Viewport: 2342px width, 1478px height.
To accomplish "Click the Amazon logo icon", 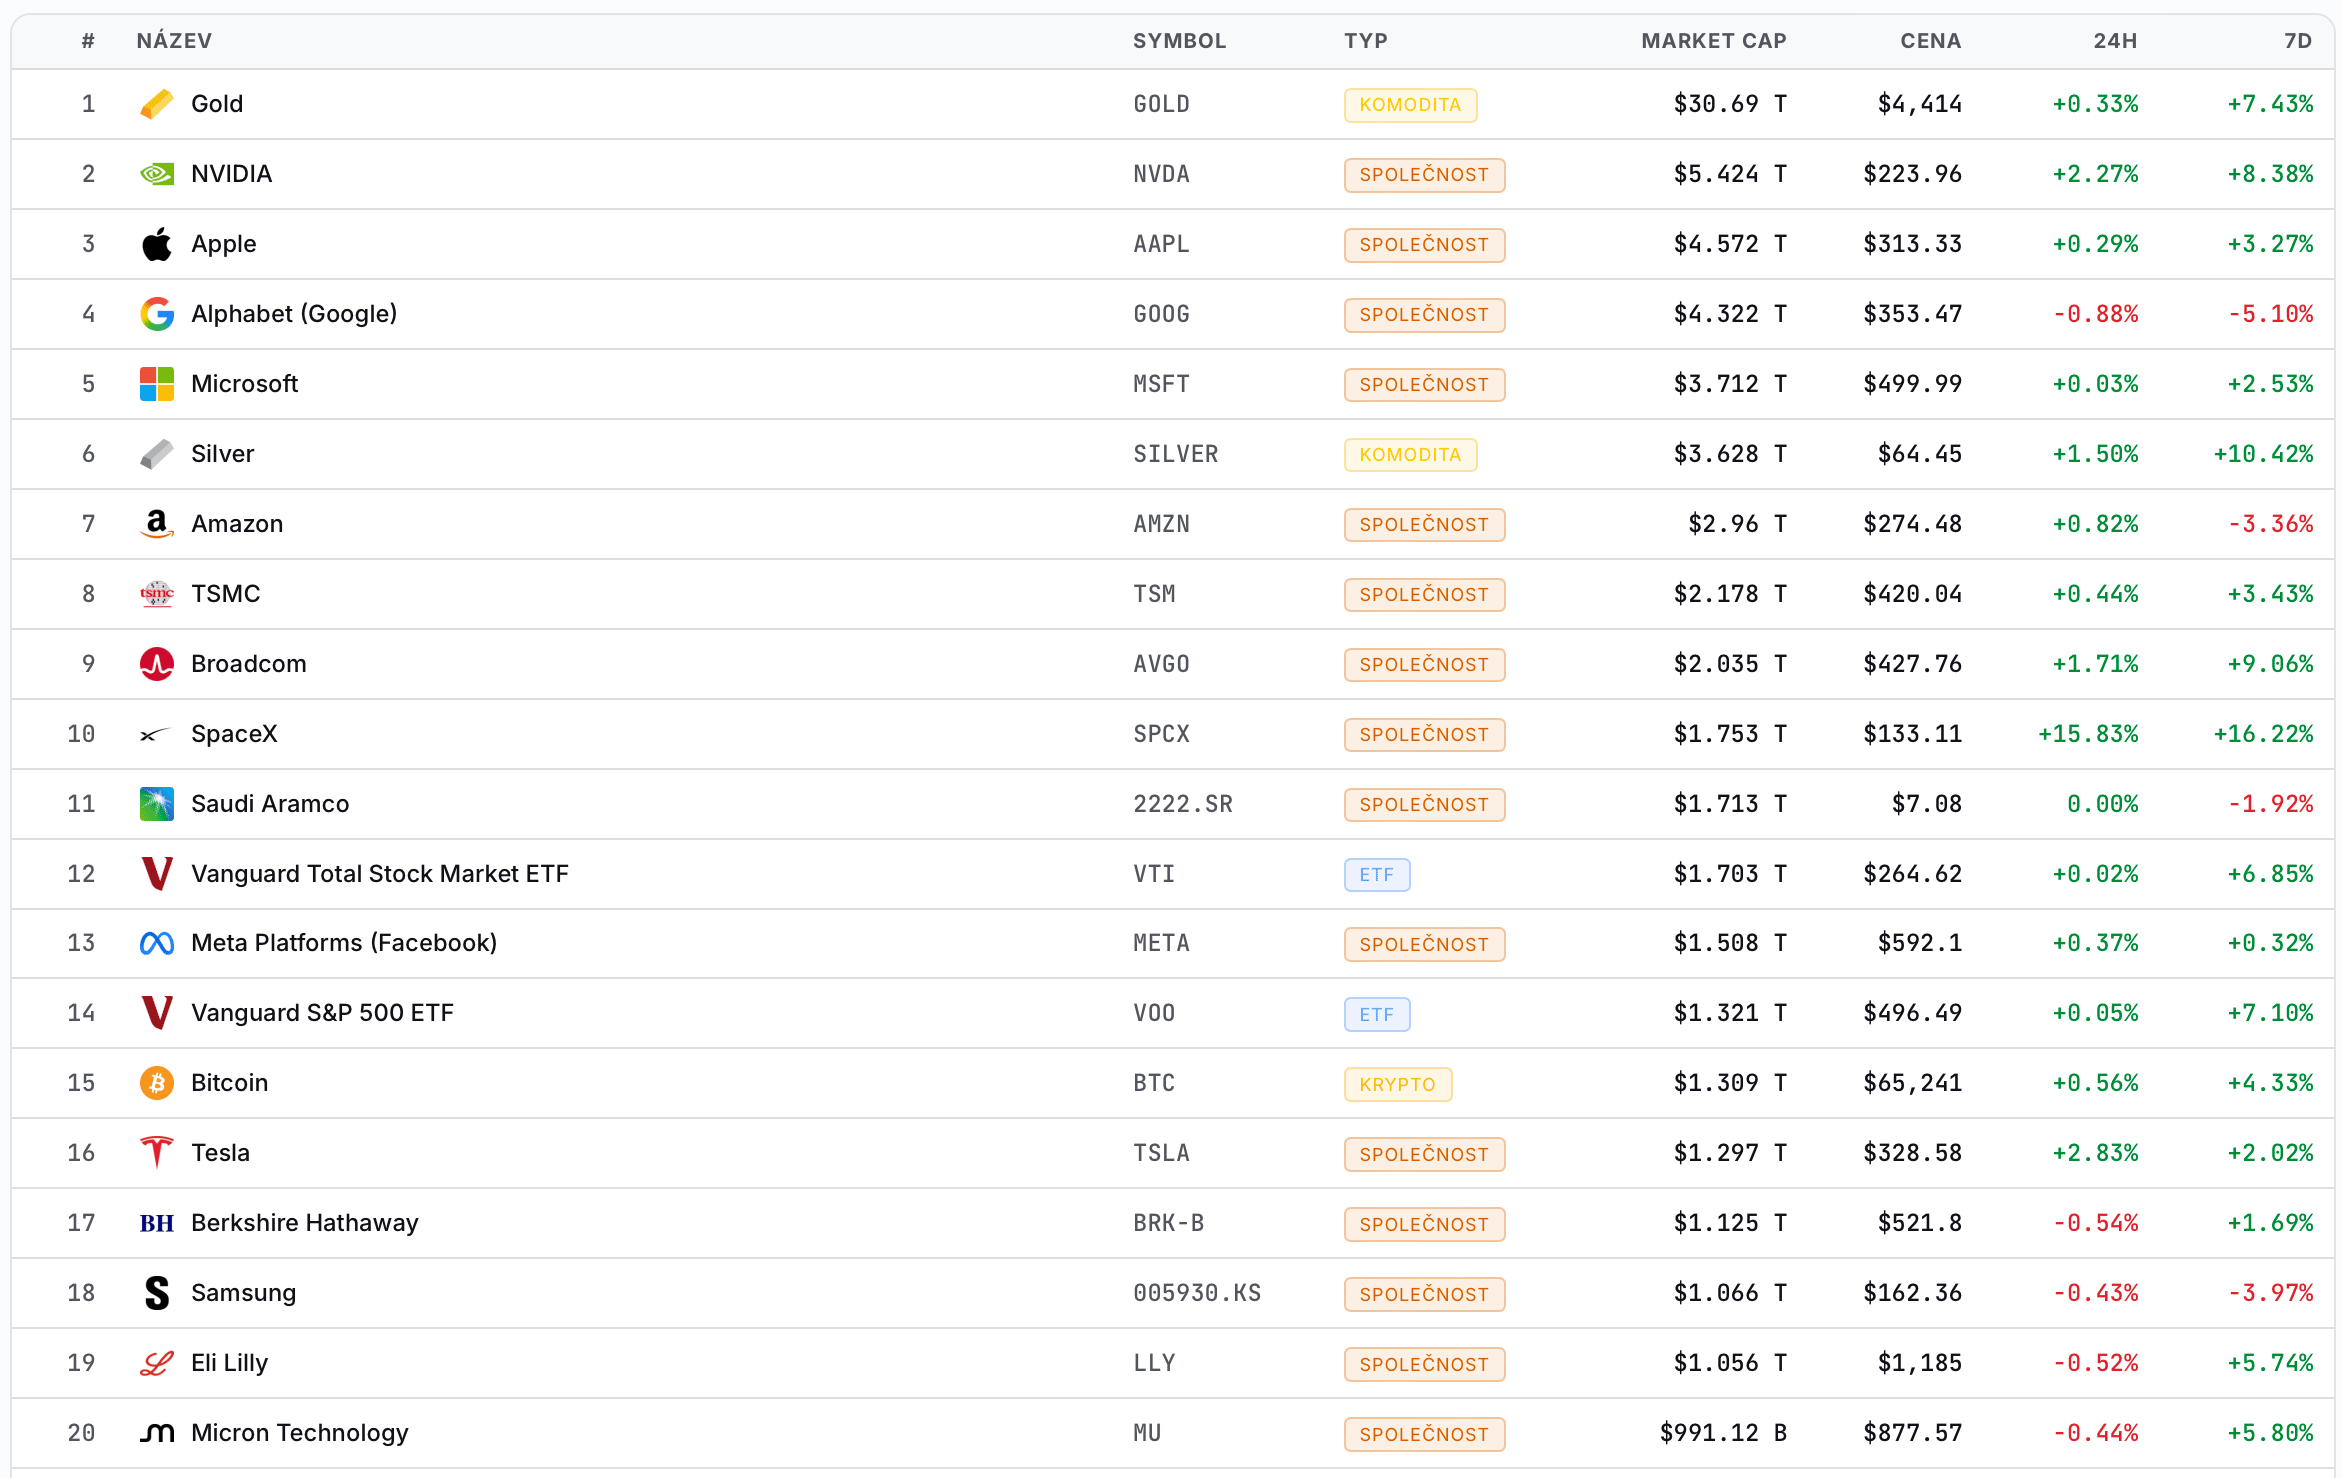I will [157, 524].
